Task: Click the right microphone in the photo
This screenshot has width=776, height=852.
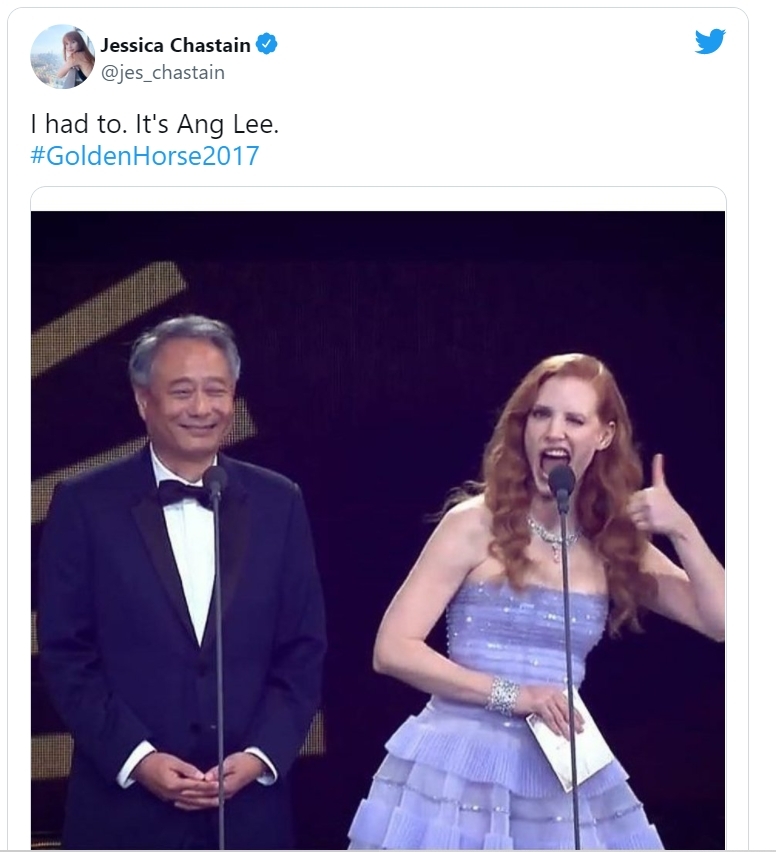Action: 561,481
